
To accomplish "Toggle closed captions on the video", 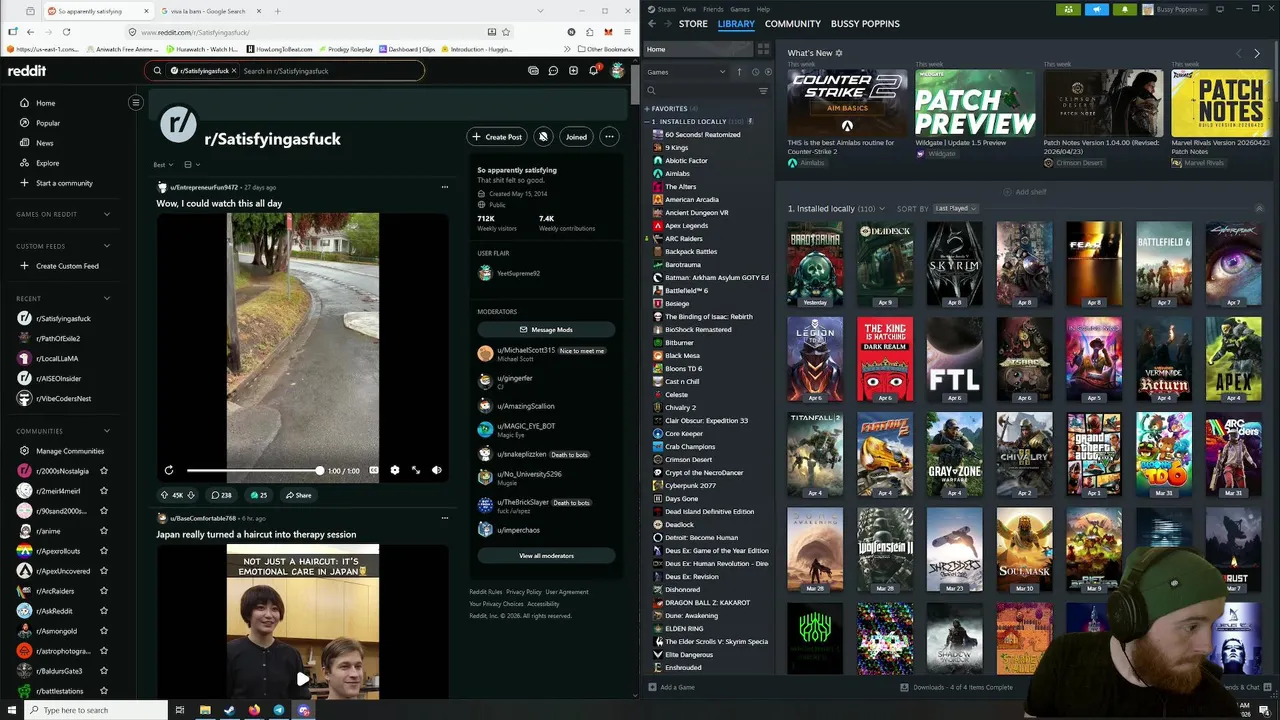I will tap(374, 470).
